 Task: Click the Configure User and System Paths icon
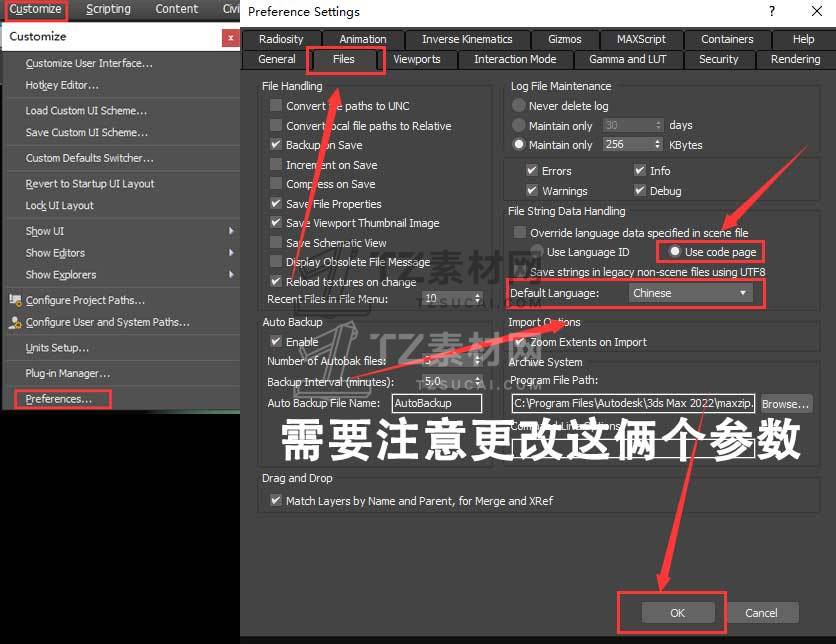tap(15, 322)
